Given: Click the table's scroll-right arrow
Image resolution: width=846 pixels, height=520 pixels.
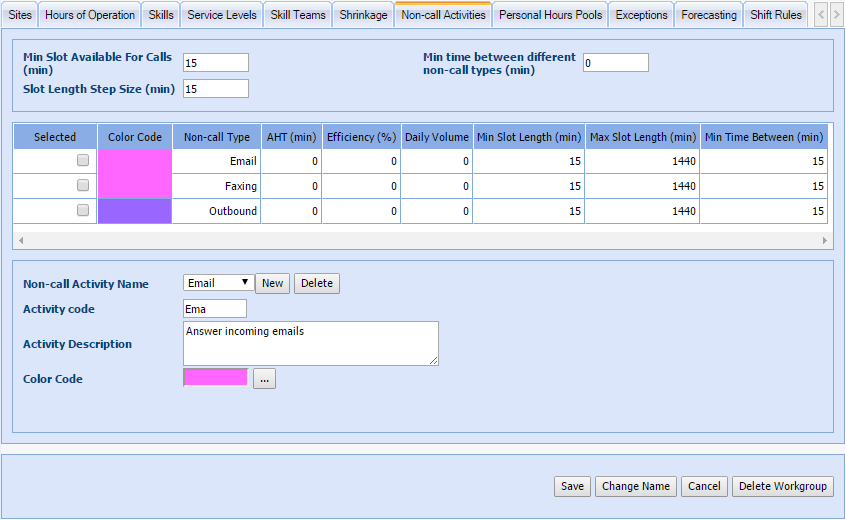Looking at the screenshot, I should (825, 241).
